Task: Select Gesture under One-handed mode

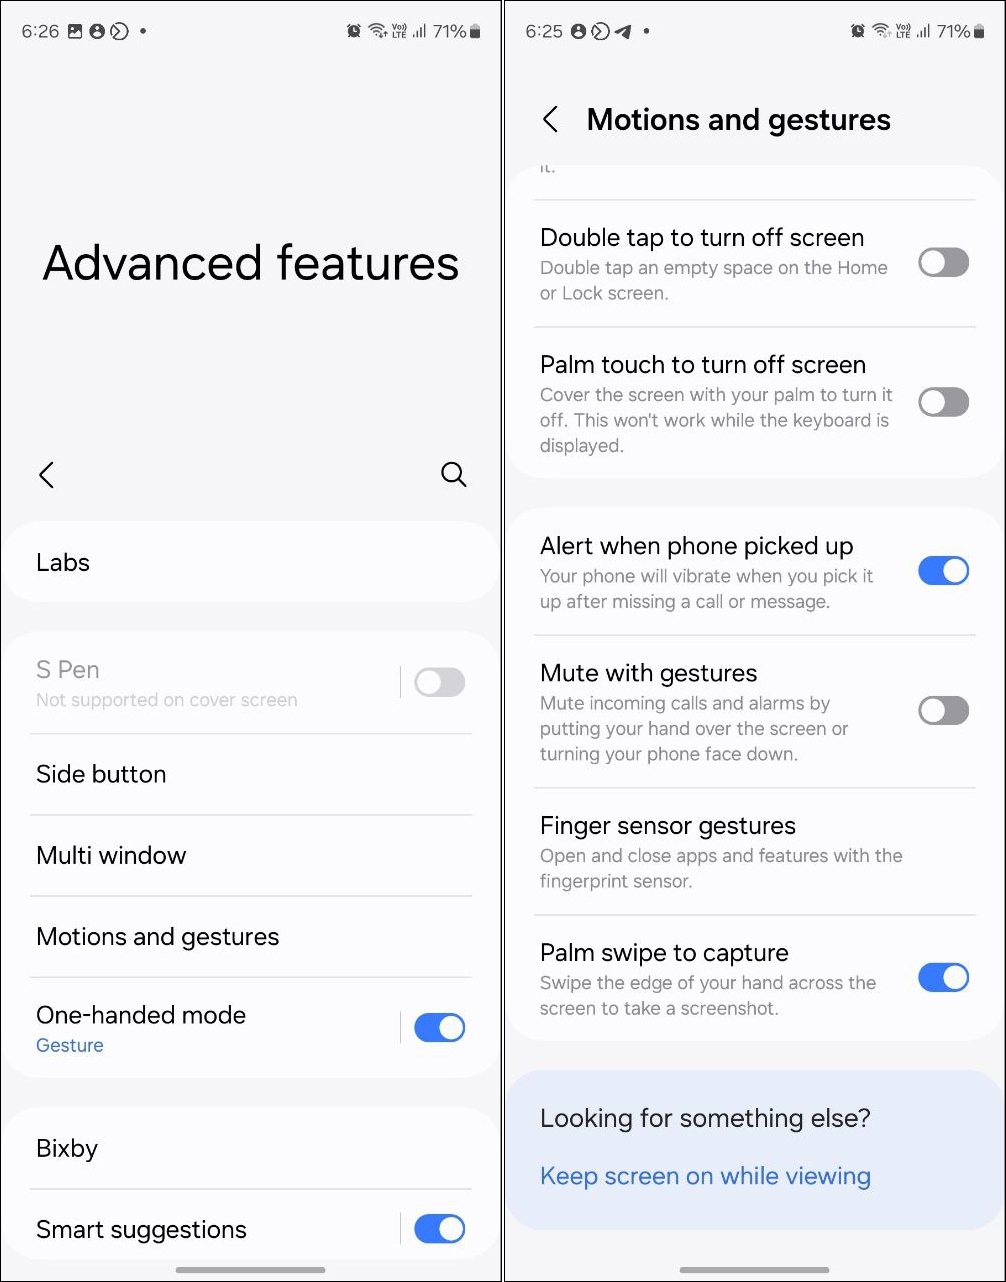Action: coord(69,1045)
